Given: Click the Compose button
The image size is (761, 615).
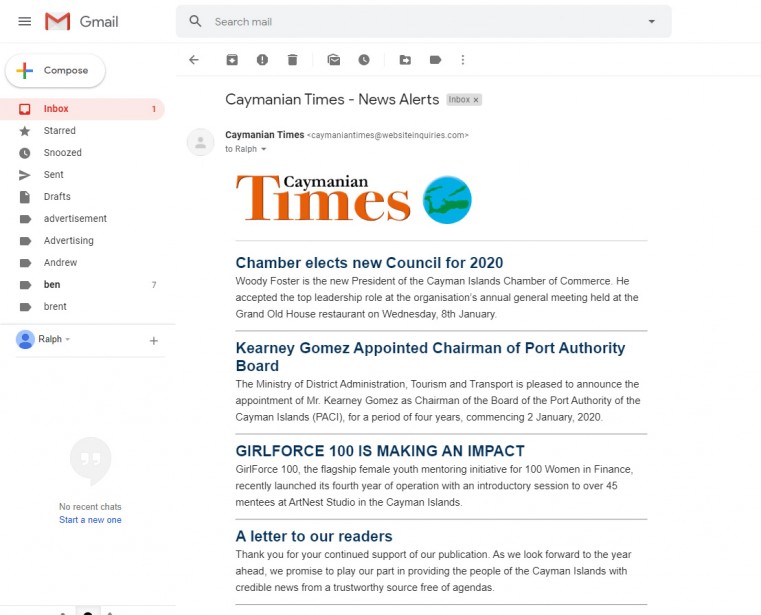Looking at the screenshot, I should pos(55,70).
